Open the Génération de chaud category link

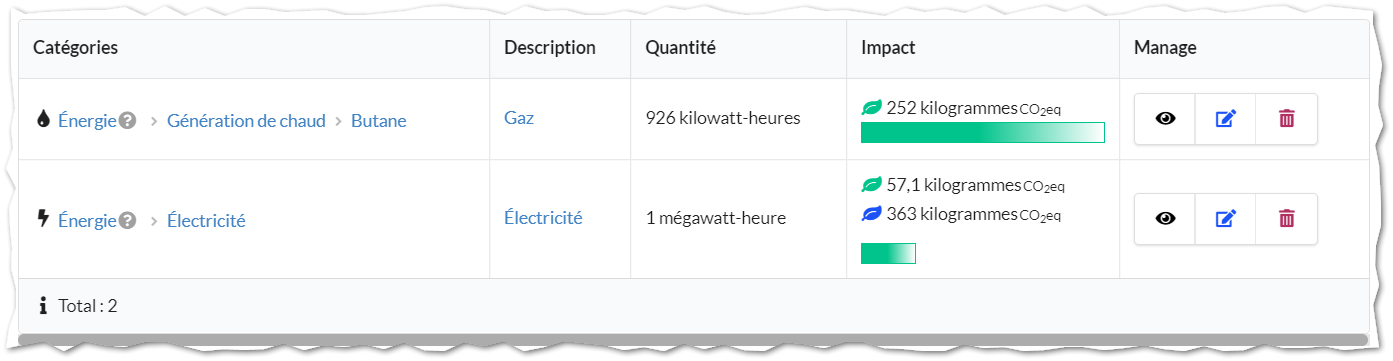(246, 120)
